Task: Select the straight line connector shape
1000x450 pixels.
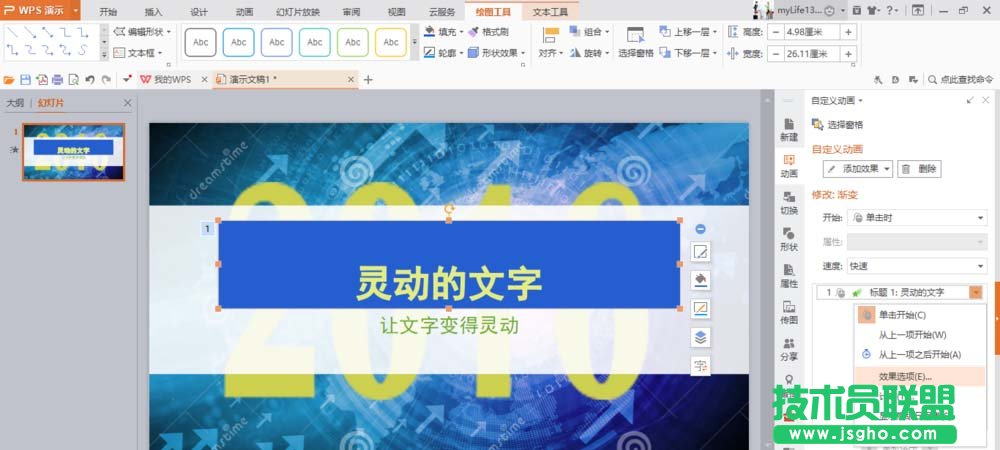Action: point(12,32)
